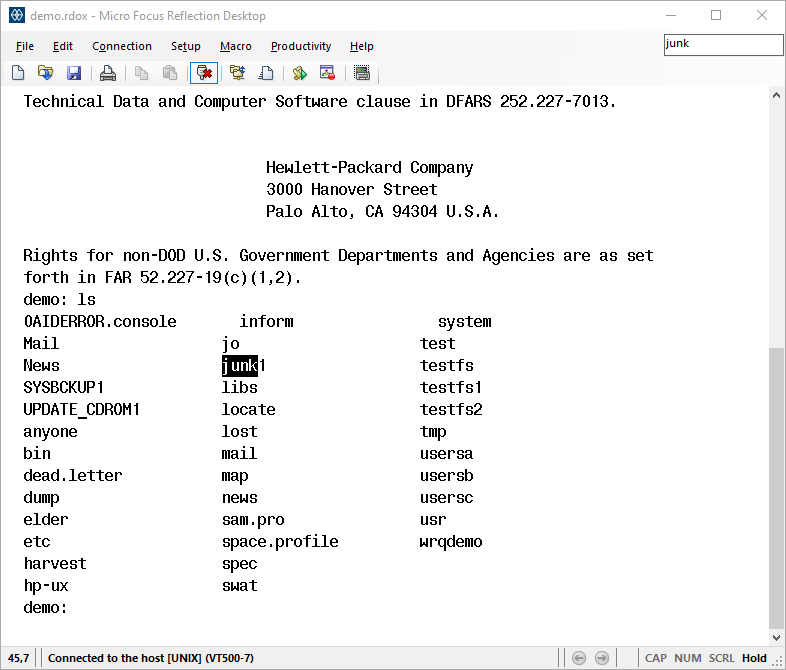
Task: Save the session with the floppy disk icon
Action: point(74,73)
